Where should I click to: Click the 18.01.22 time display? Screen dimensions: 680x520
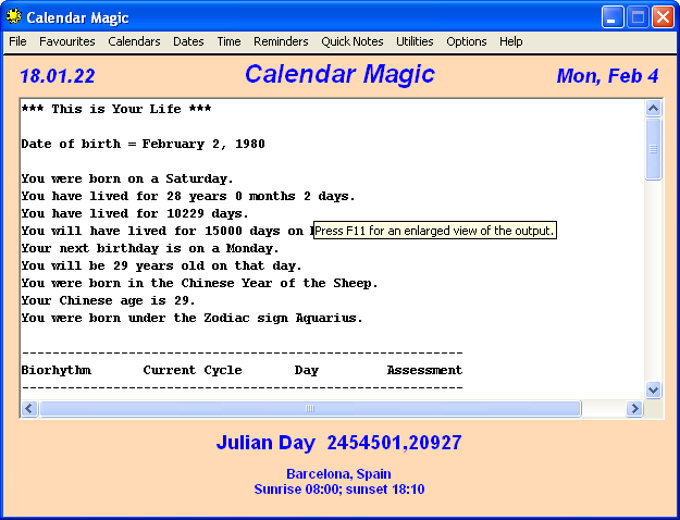[57, 76]
